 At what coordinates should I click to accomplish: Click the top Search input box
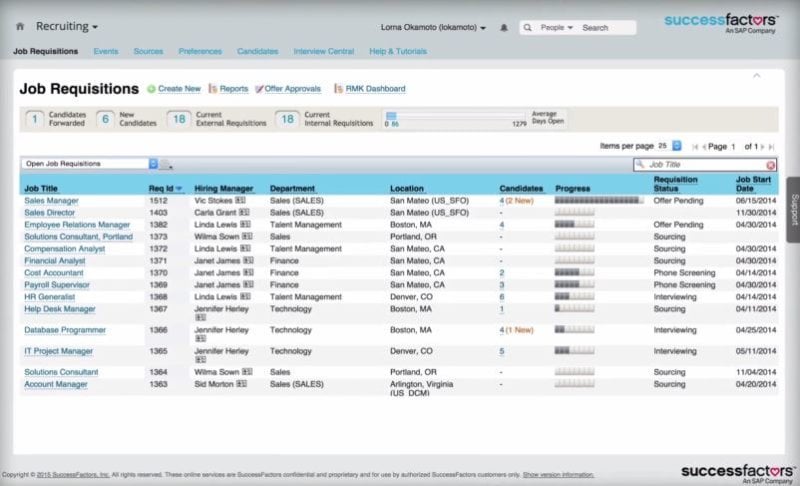coord(607,28)
